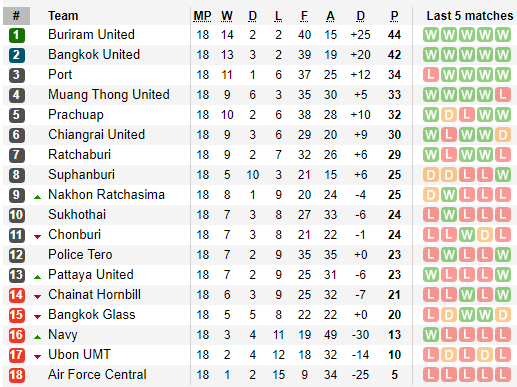The image size is (517, 387).
Task: Click the Last 5 matches header
Action: pos(470,16)
